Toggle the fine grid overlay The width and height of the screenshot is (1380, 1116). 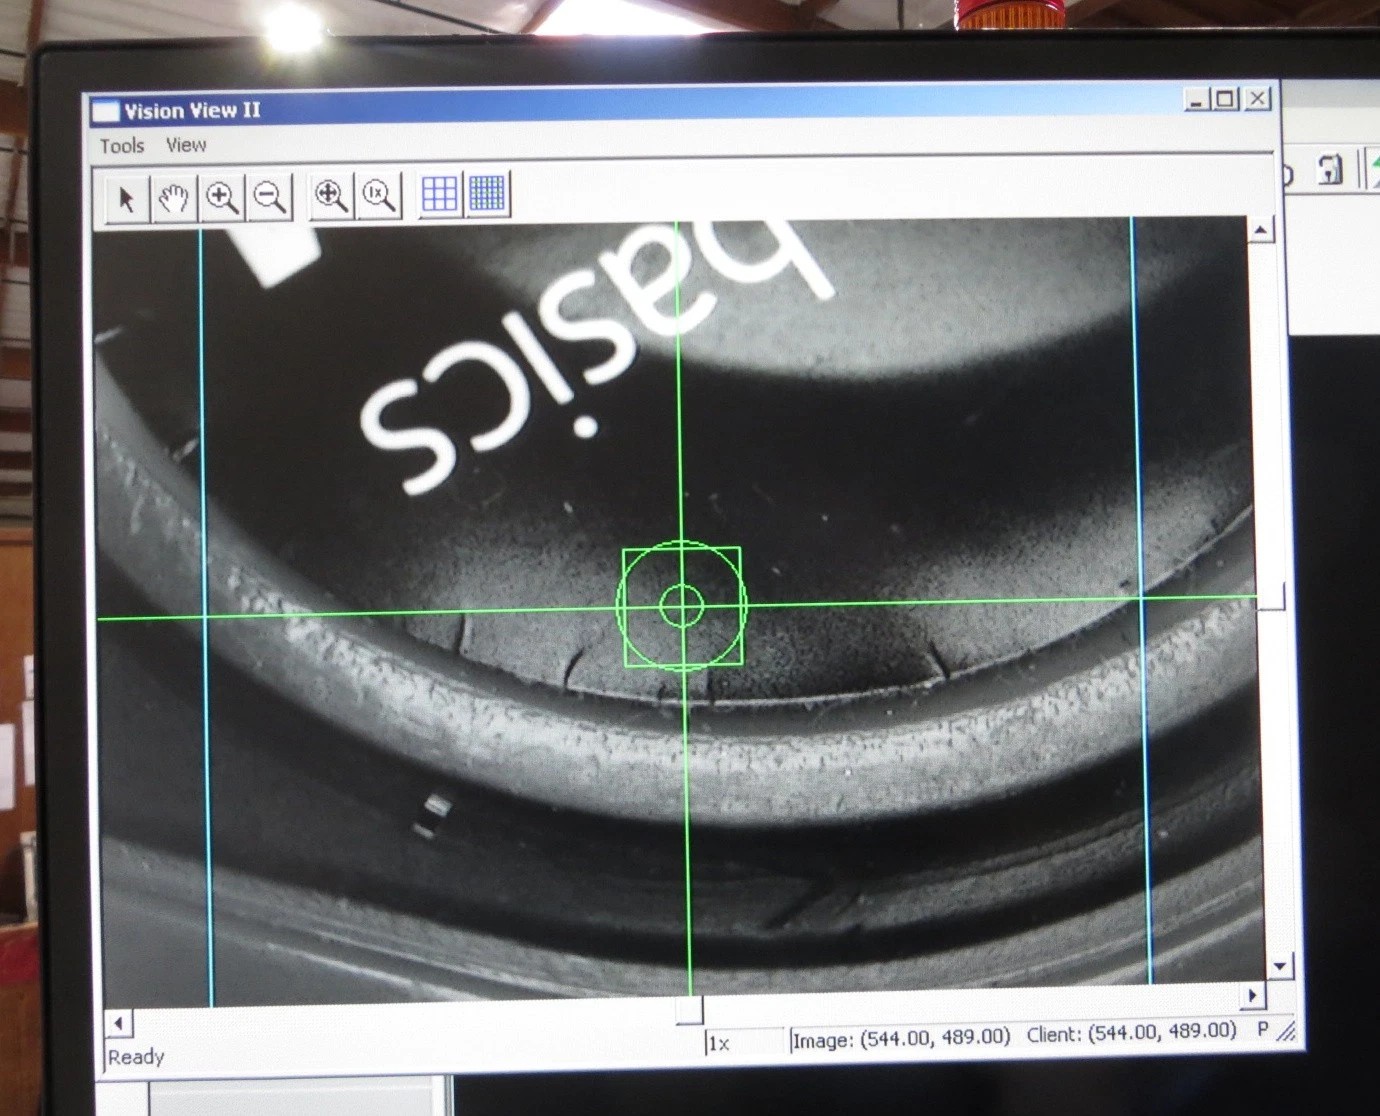tap(487, 193)
